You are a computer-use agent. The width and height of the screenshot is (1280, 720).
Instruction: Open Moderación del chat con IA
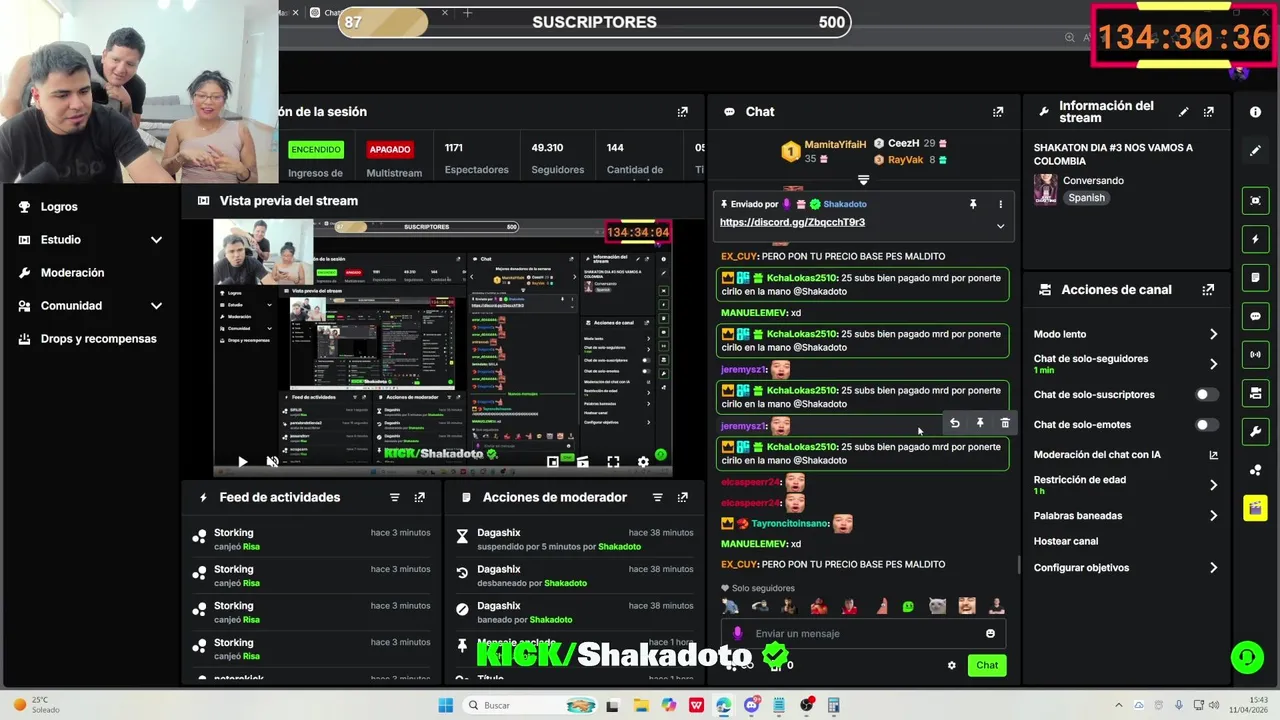point(1126,455)
